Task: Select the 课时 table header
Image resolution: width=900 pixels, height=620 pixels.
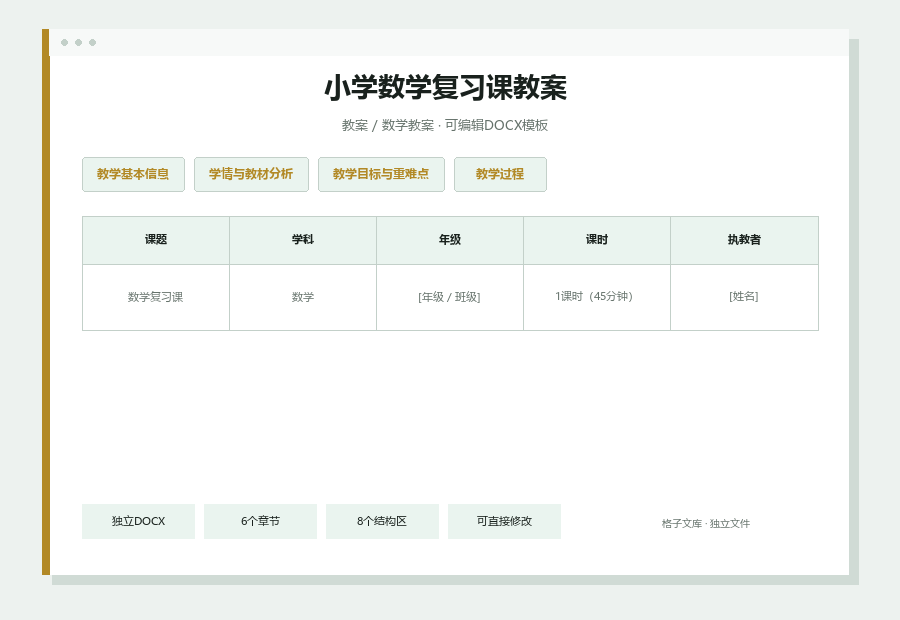Action: [x=597, y=240]
